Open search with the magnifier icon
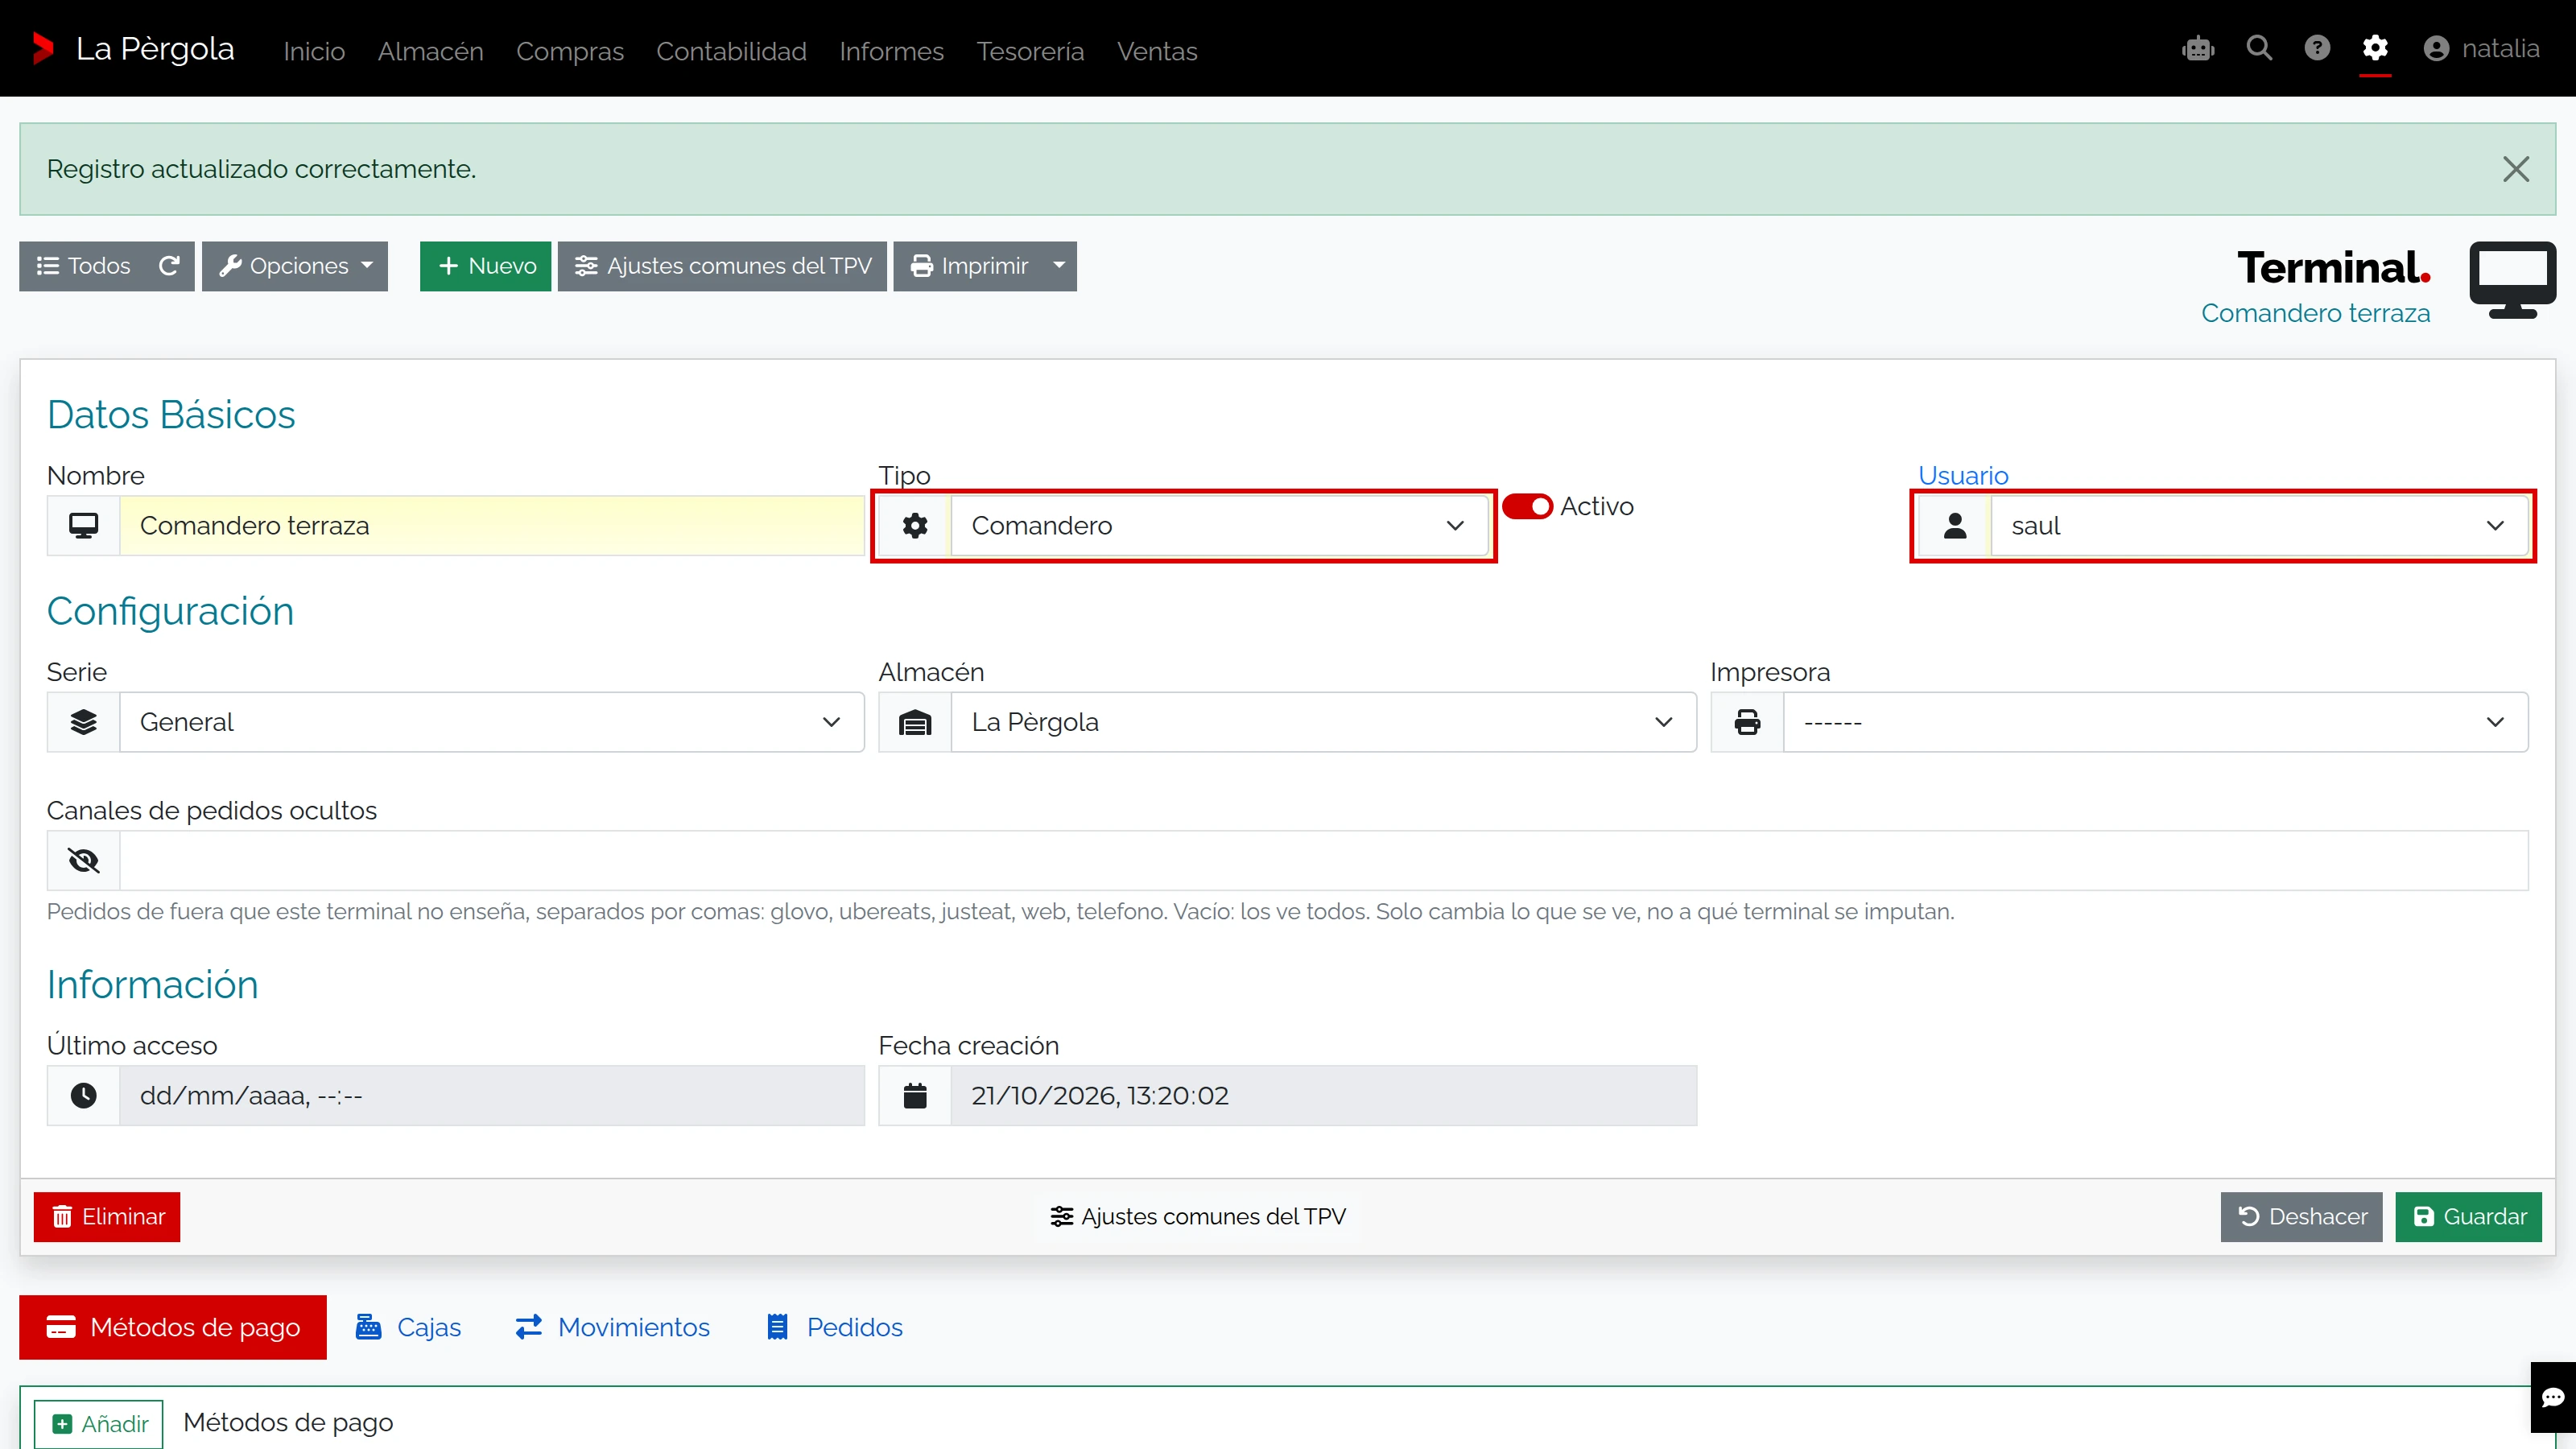This screenshot has width=2576, height=1449. (x=2259, y=48)
